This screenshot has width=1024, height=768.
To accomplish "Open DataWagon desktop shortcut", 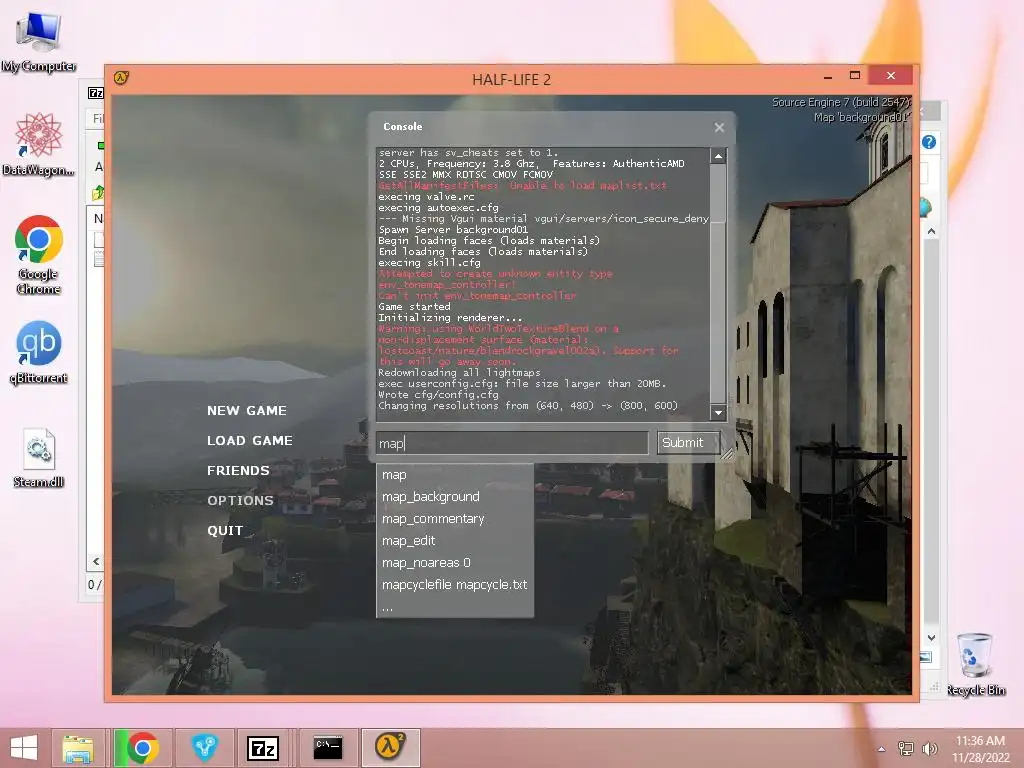I will pos(39,144).
